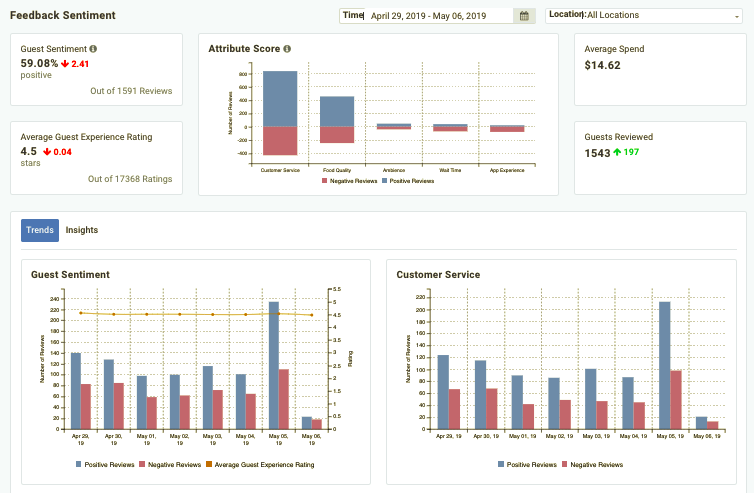Open the calendar date picker icon

click(x=524, y=16)
